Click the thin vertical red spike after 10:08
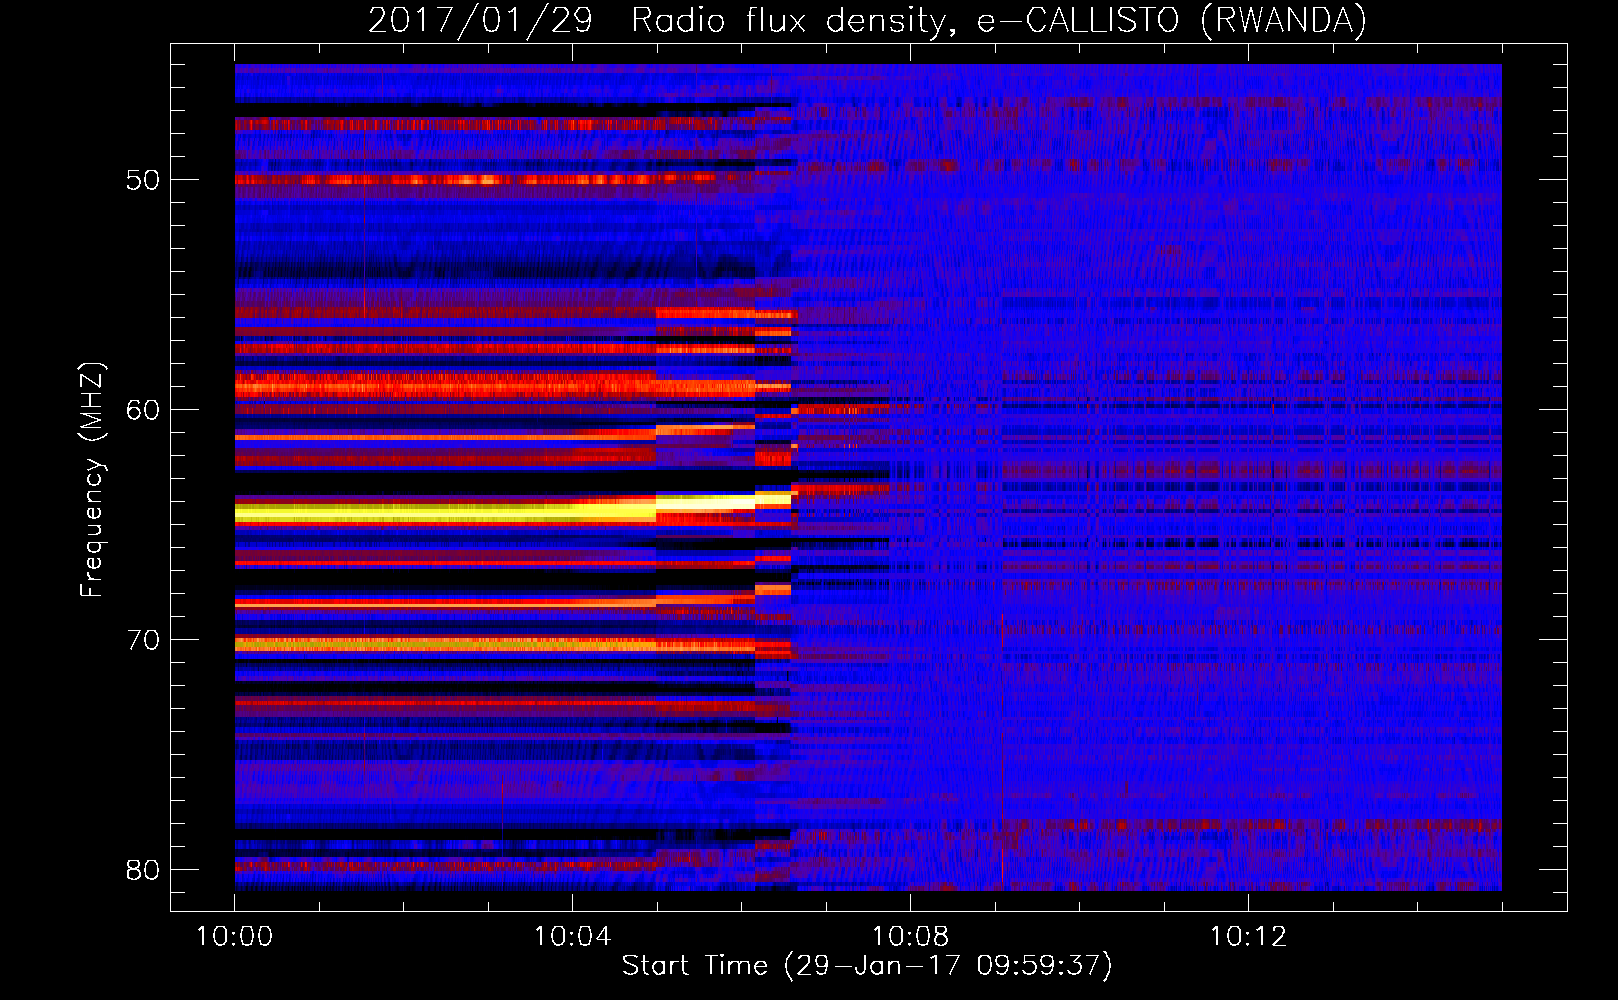This screenshot has width=1618, height=1000. click(x=1002, y=750)
